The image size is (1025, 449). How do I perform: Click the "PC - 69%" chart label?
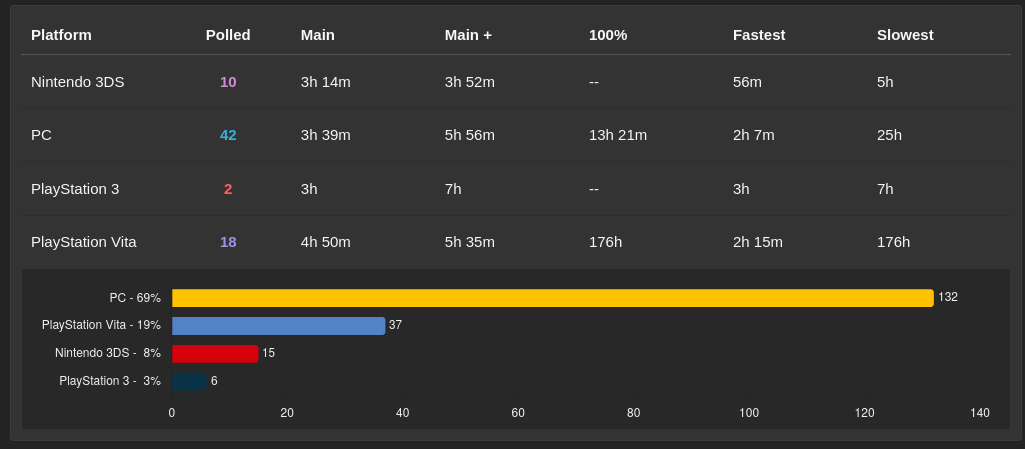click(135, 298)
